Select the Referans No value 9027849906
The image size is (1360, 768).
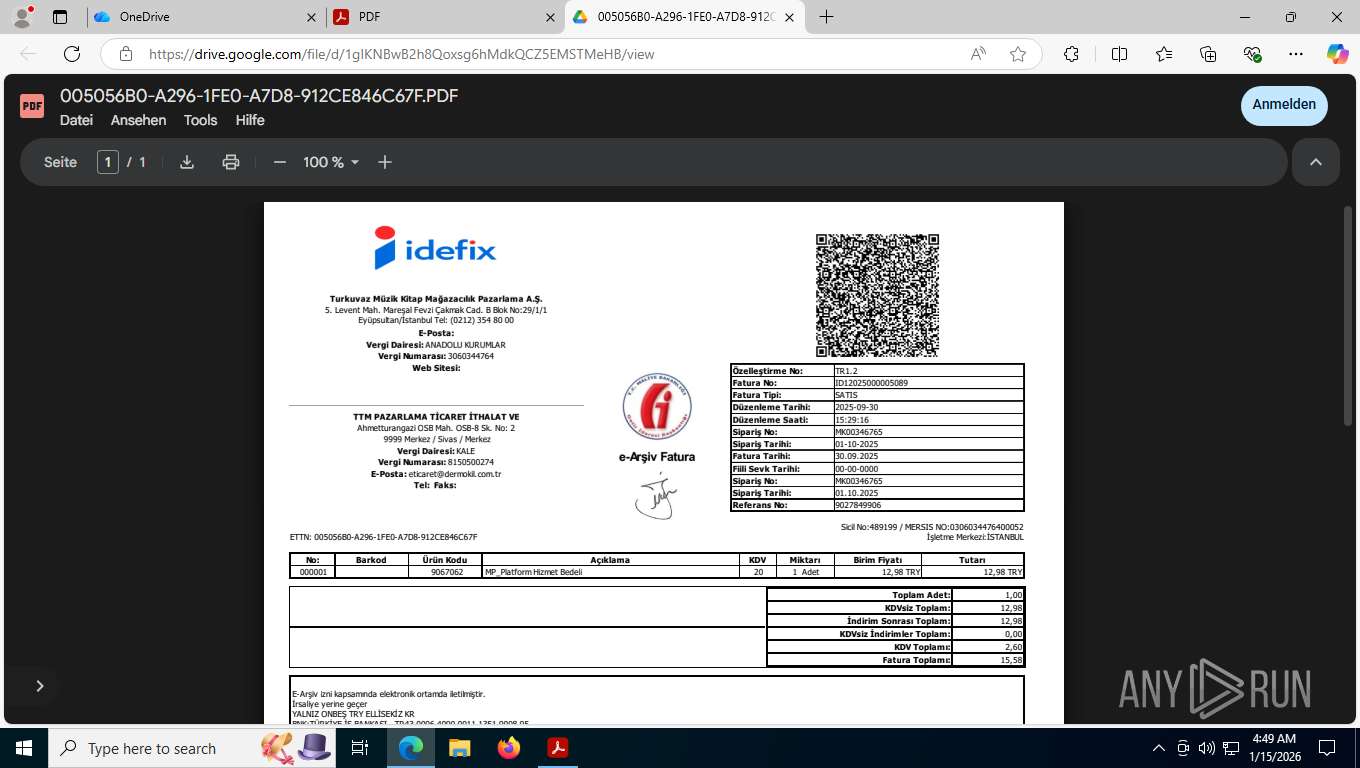coord(858,505)
